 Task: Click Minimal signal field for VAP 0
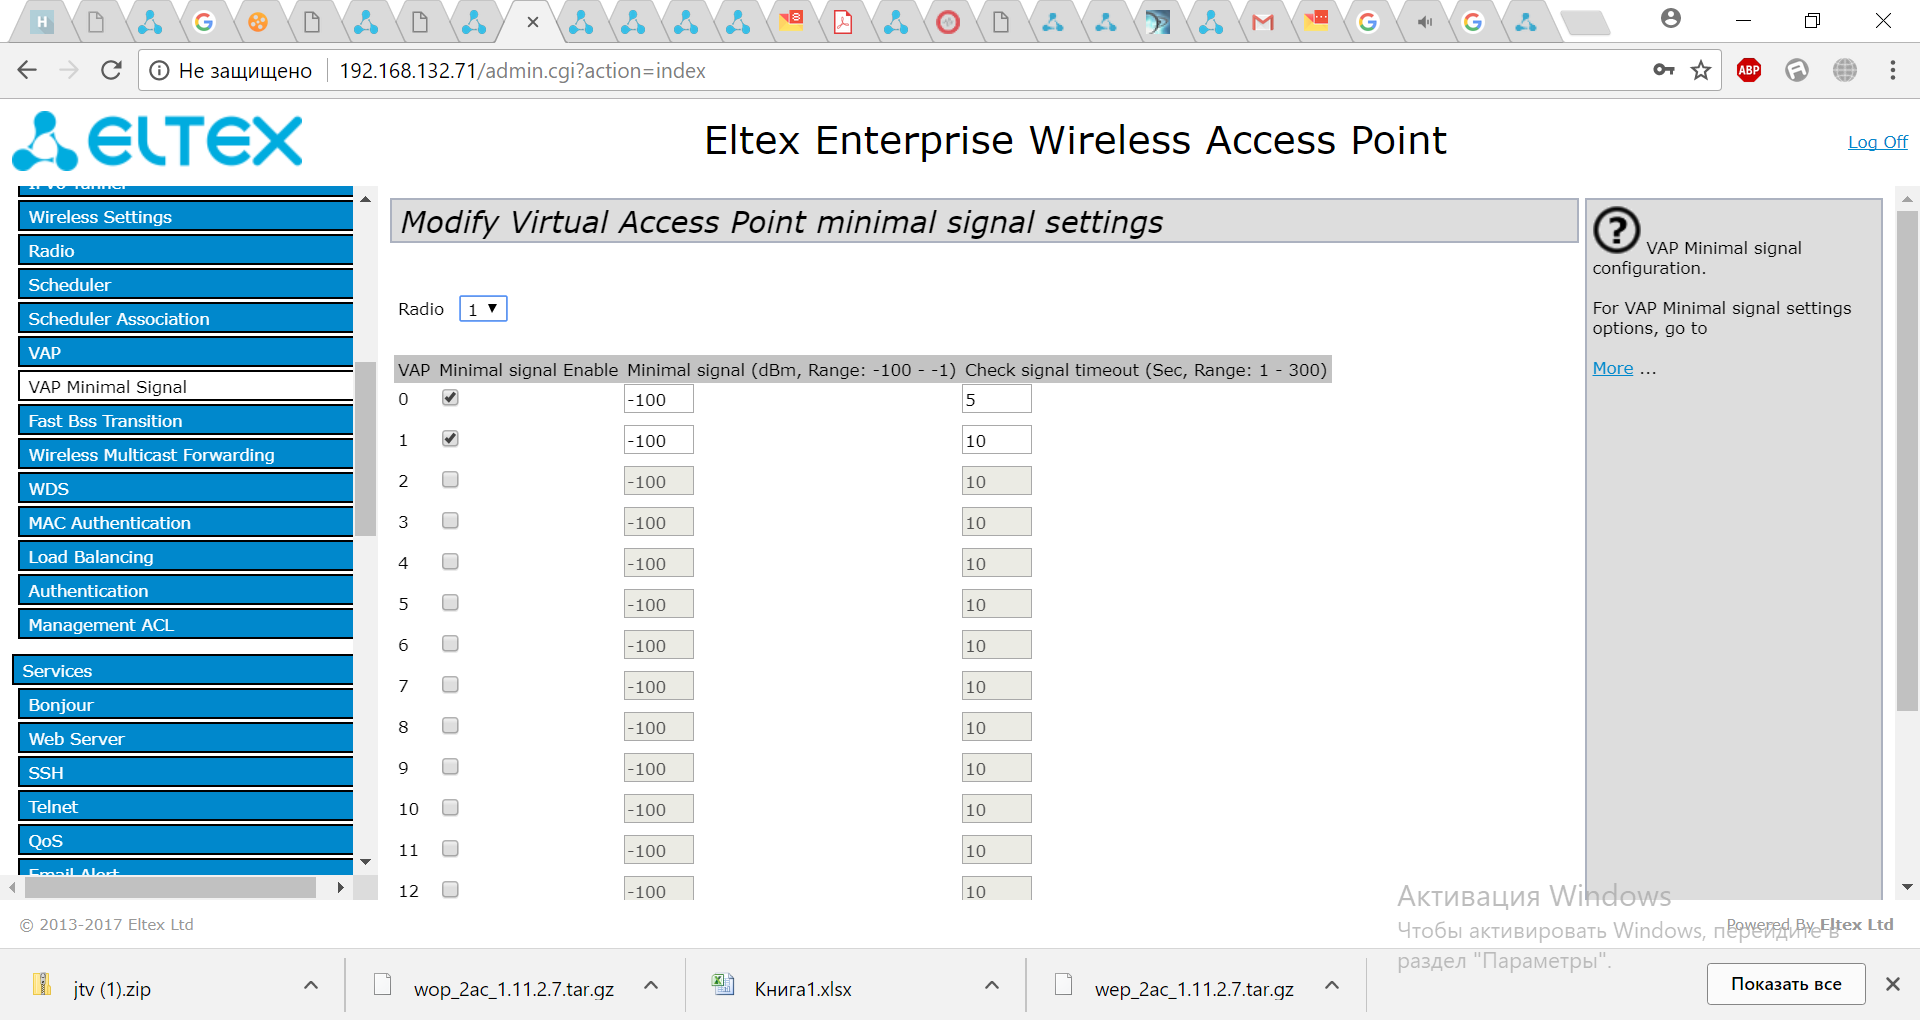coord(658,399)
